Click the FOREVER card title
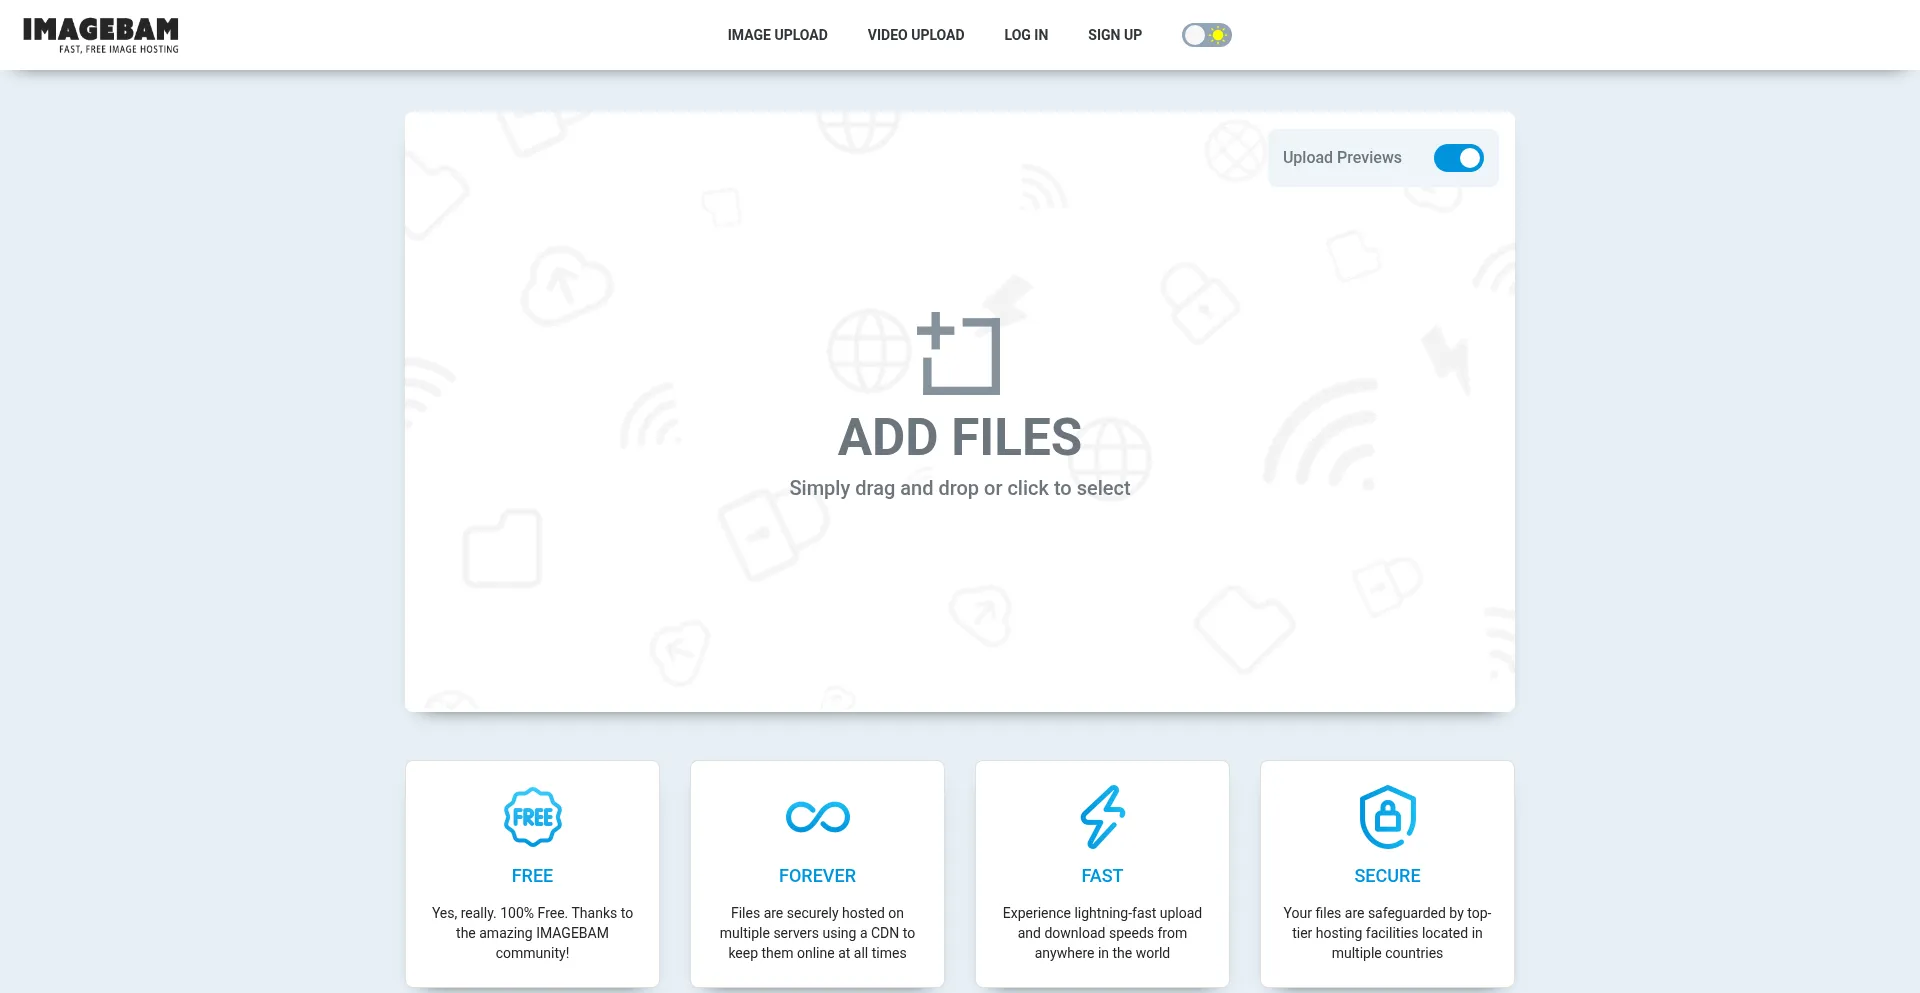The width and height of the screenshot is (1920, 993). point(817,876)
